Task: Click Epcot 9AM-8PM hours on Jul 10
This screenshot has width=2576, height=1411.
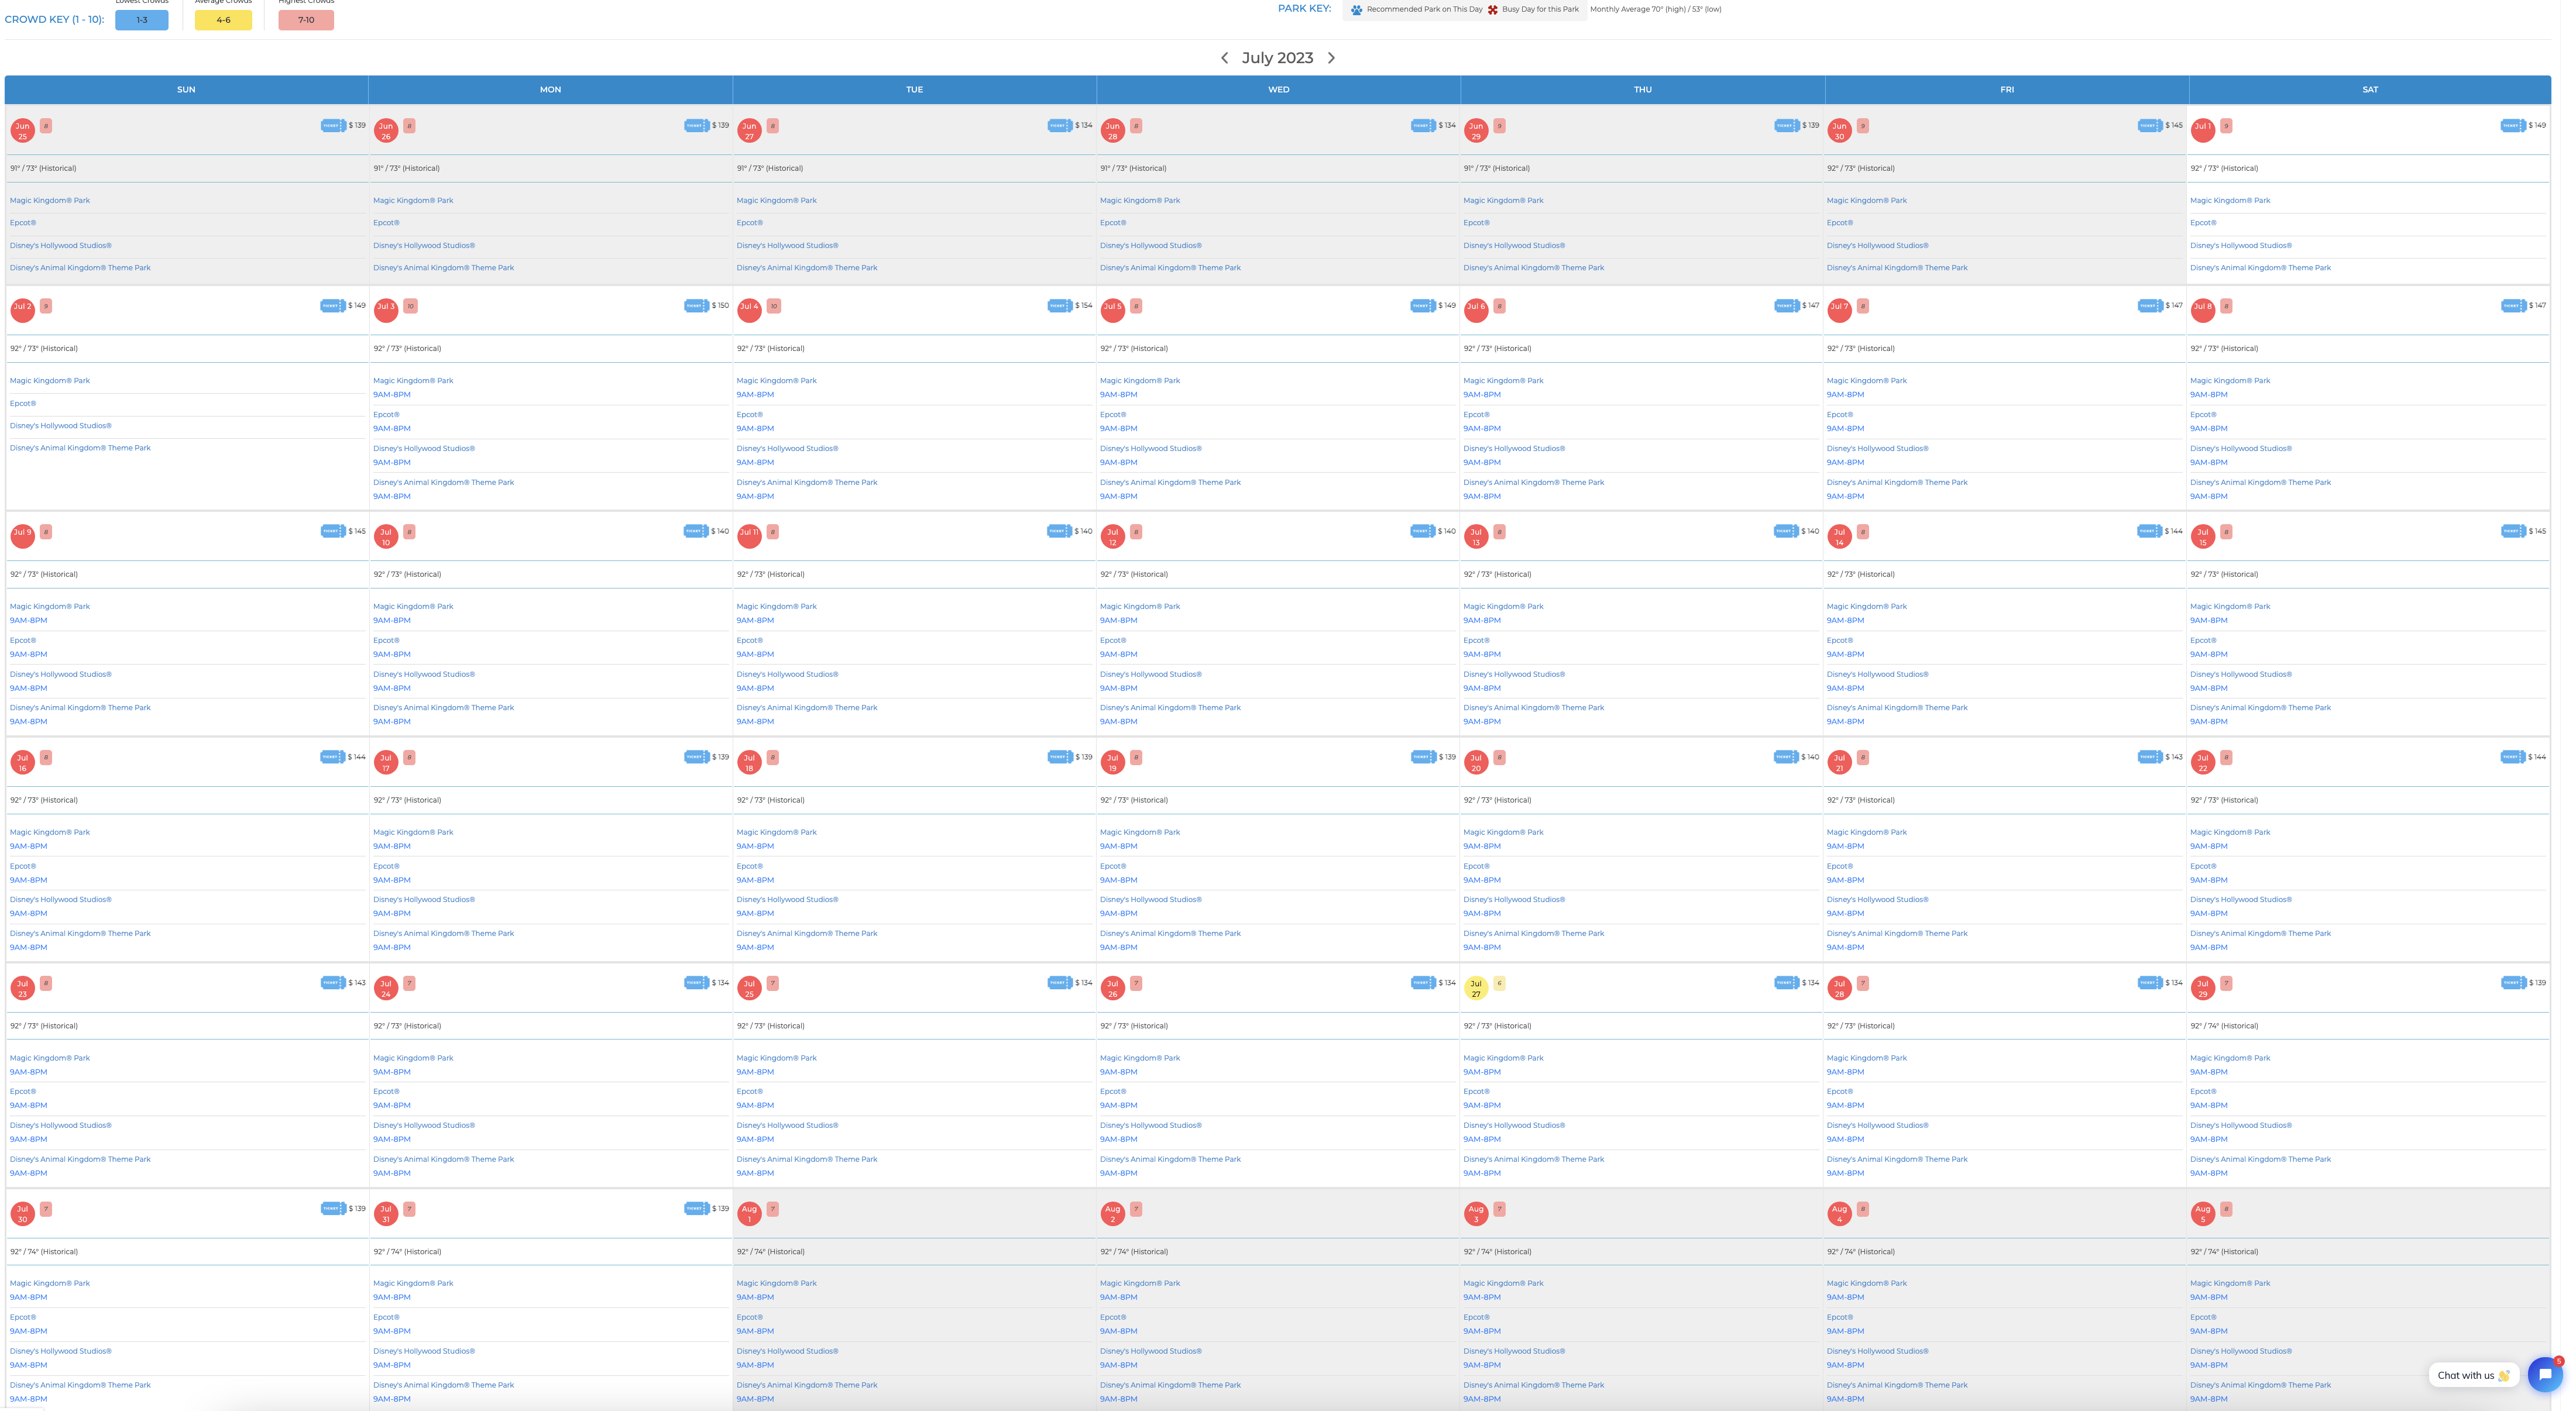Action: click(x=392, y=655)
